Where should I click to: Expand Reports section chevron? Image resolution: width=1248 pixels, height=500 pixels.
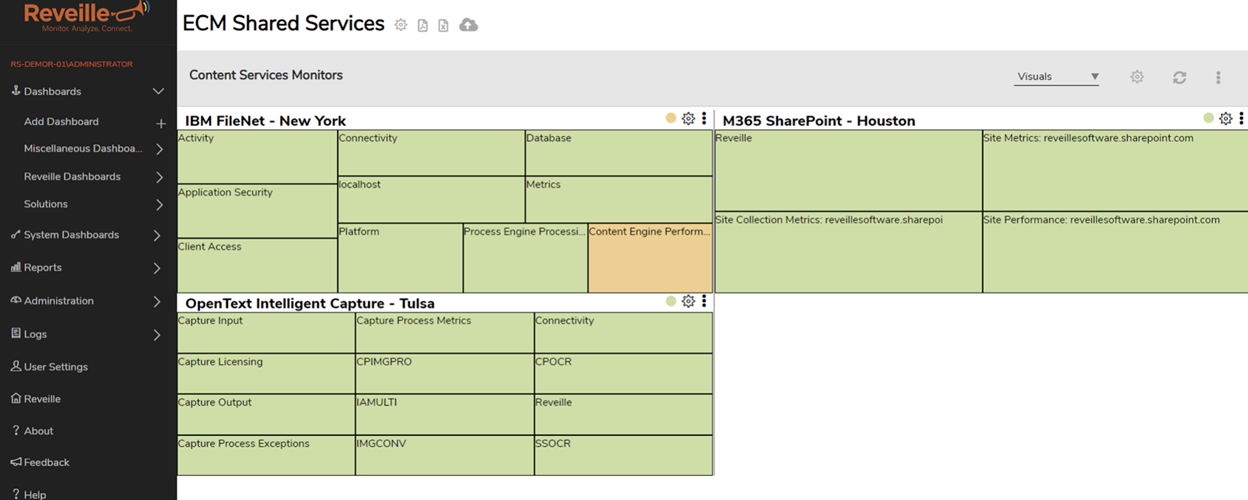(157, 268)
